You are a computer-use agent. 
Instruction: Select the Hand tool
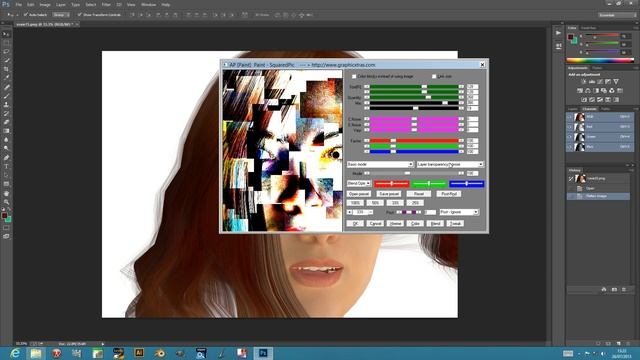point(6,193)
